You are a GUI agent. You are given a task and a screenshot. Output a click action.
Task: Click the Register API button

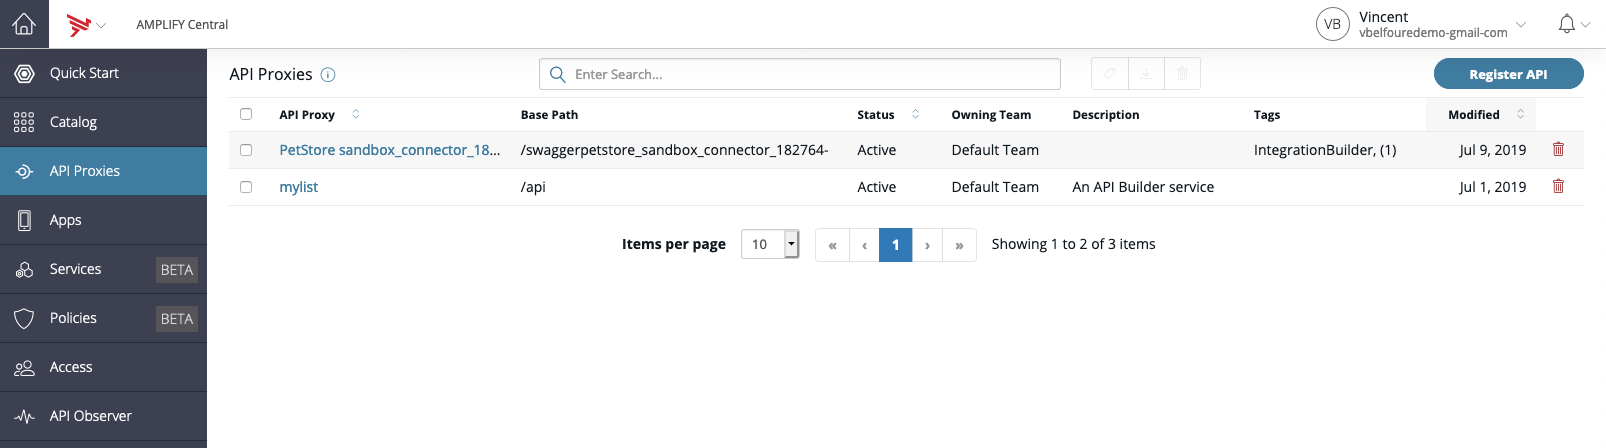pyautogui.click(x=1508, y=74)
